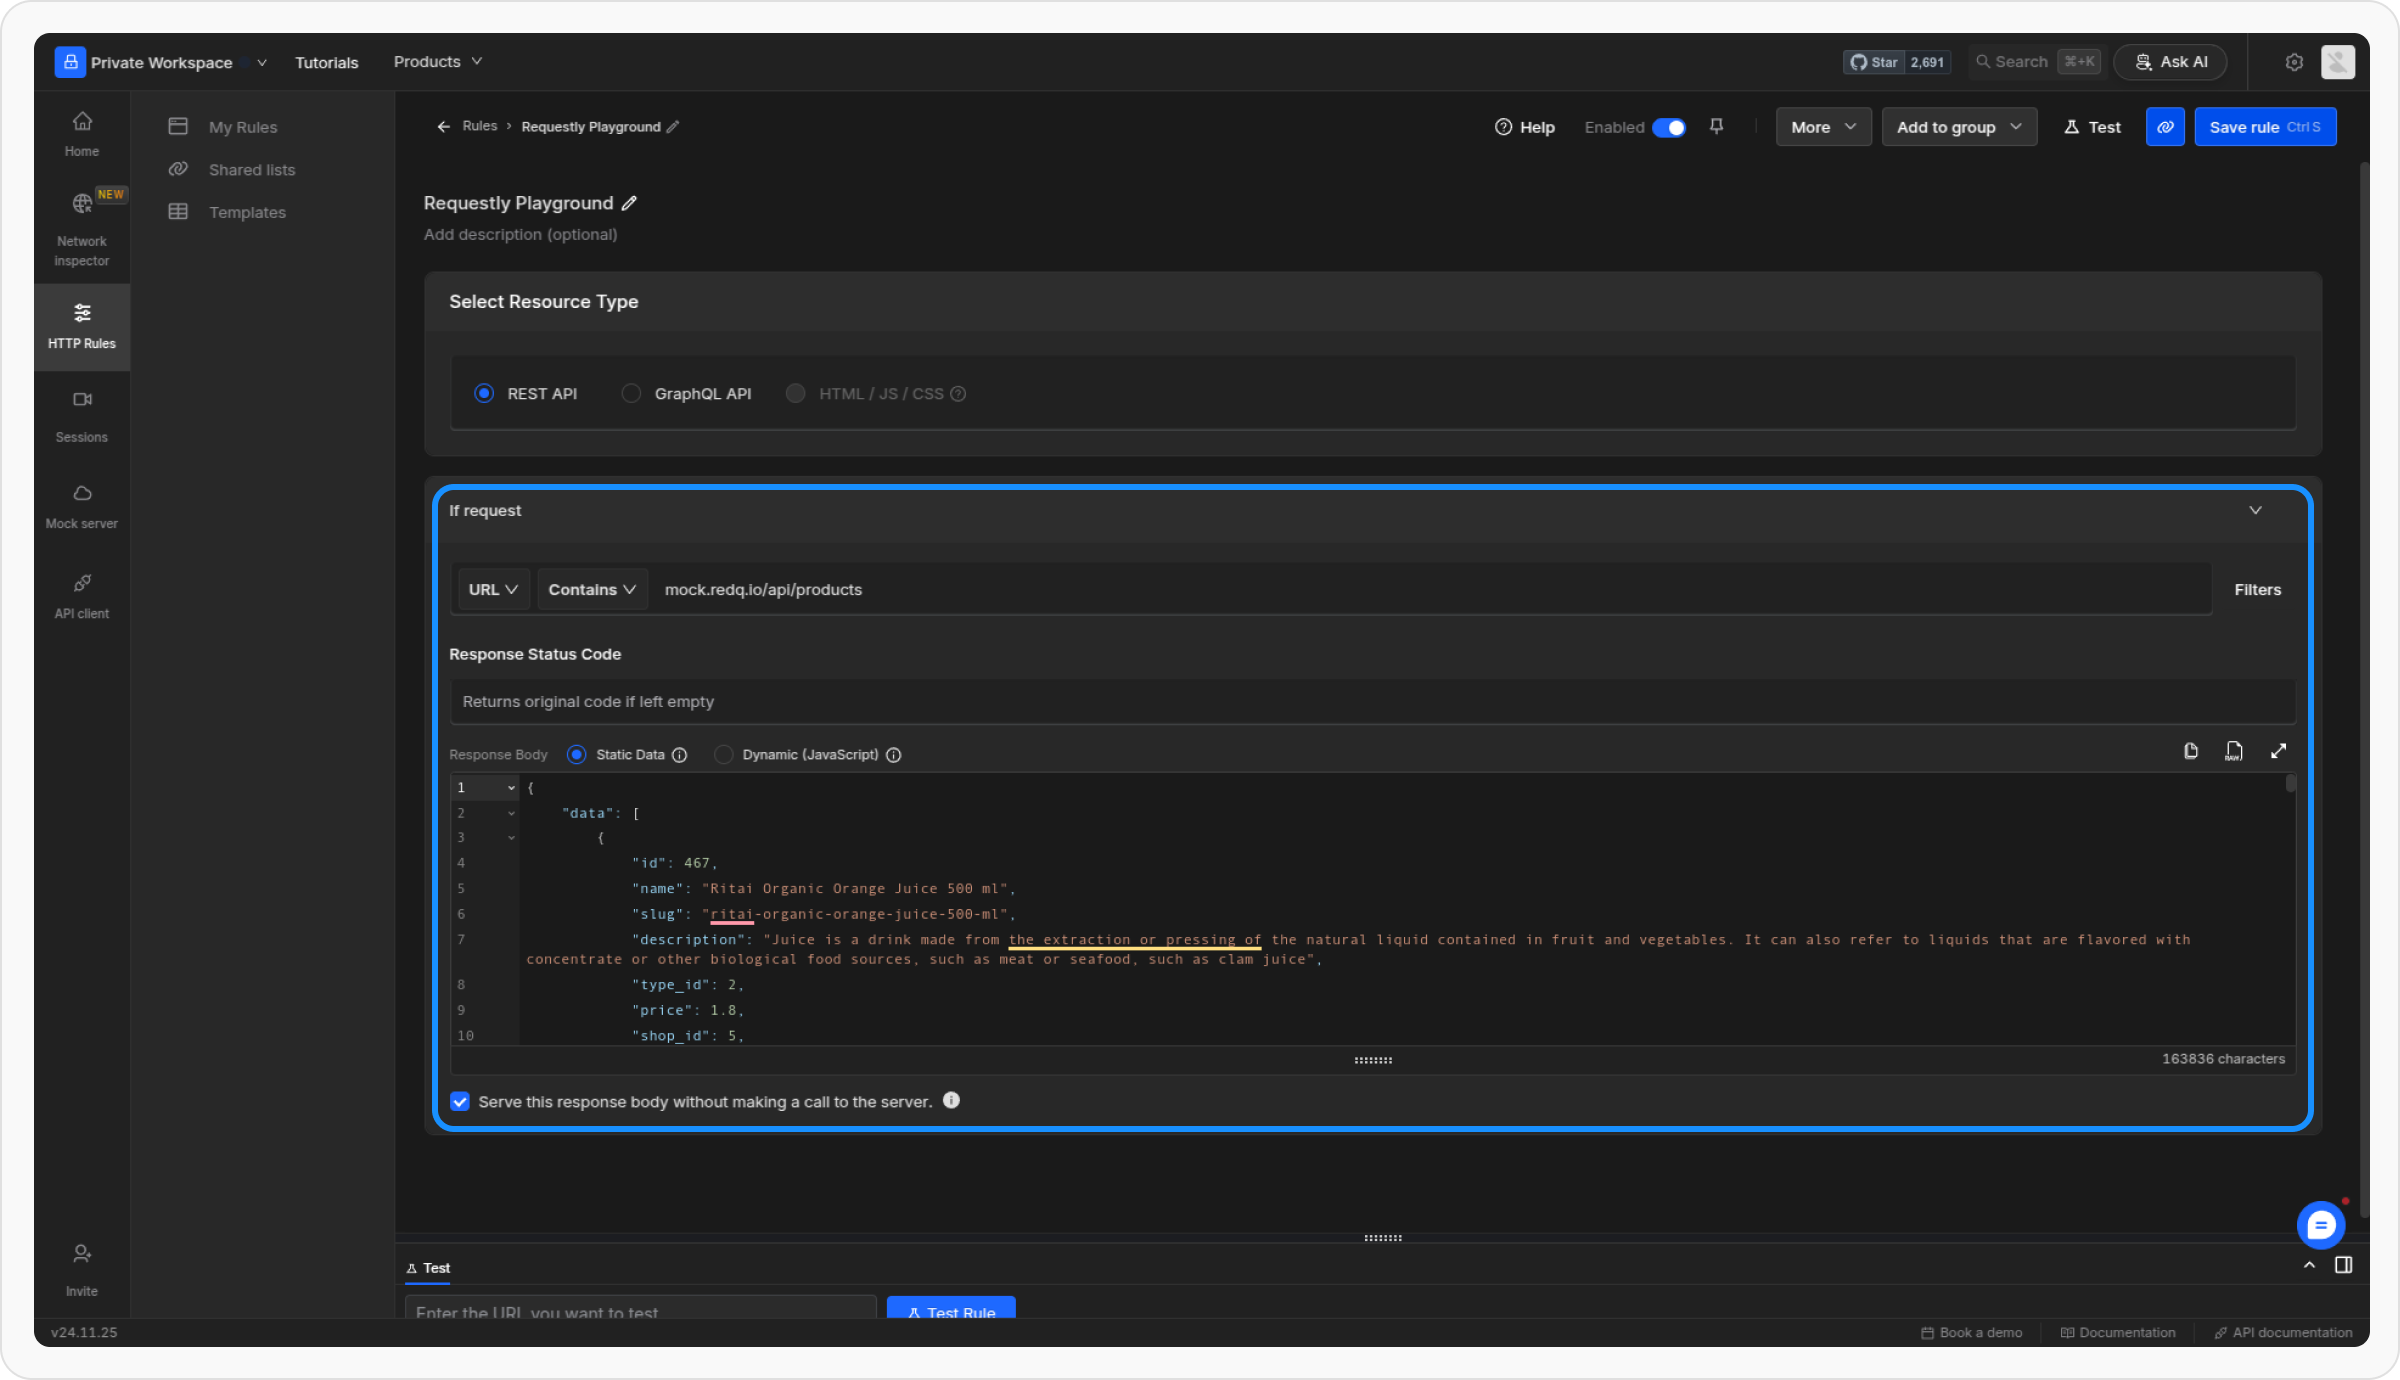2400x1380 pixels.
Task: Open the Contains operator dropdown
Action: (x=591, y=590)
